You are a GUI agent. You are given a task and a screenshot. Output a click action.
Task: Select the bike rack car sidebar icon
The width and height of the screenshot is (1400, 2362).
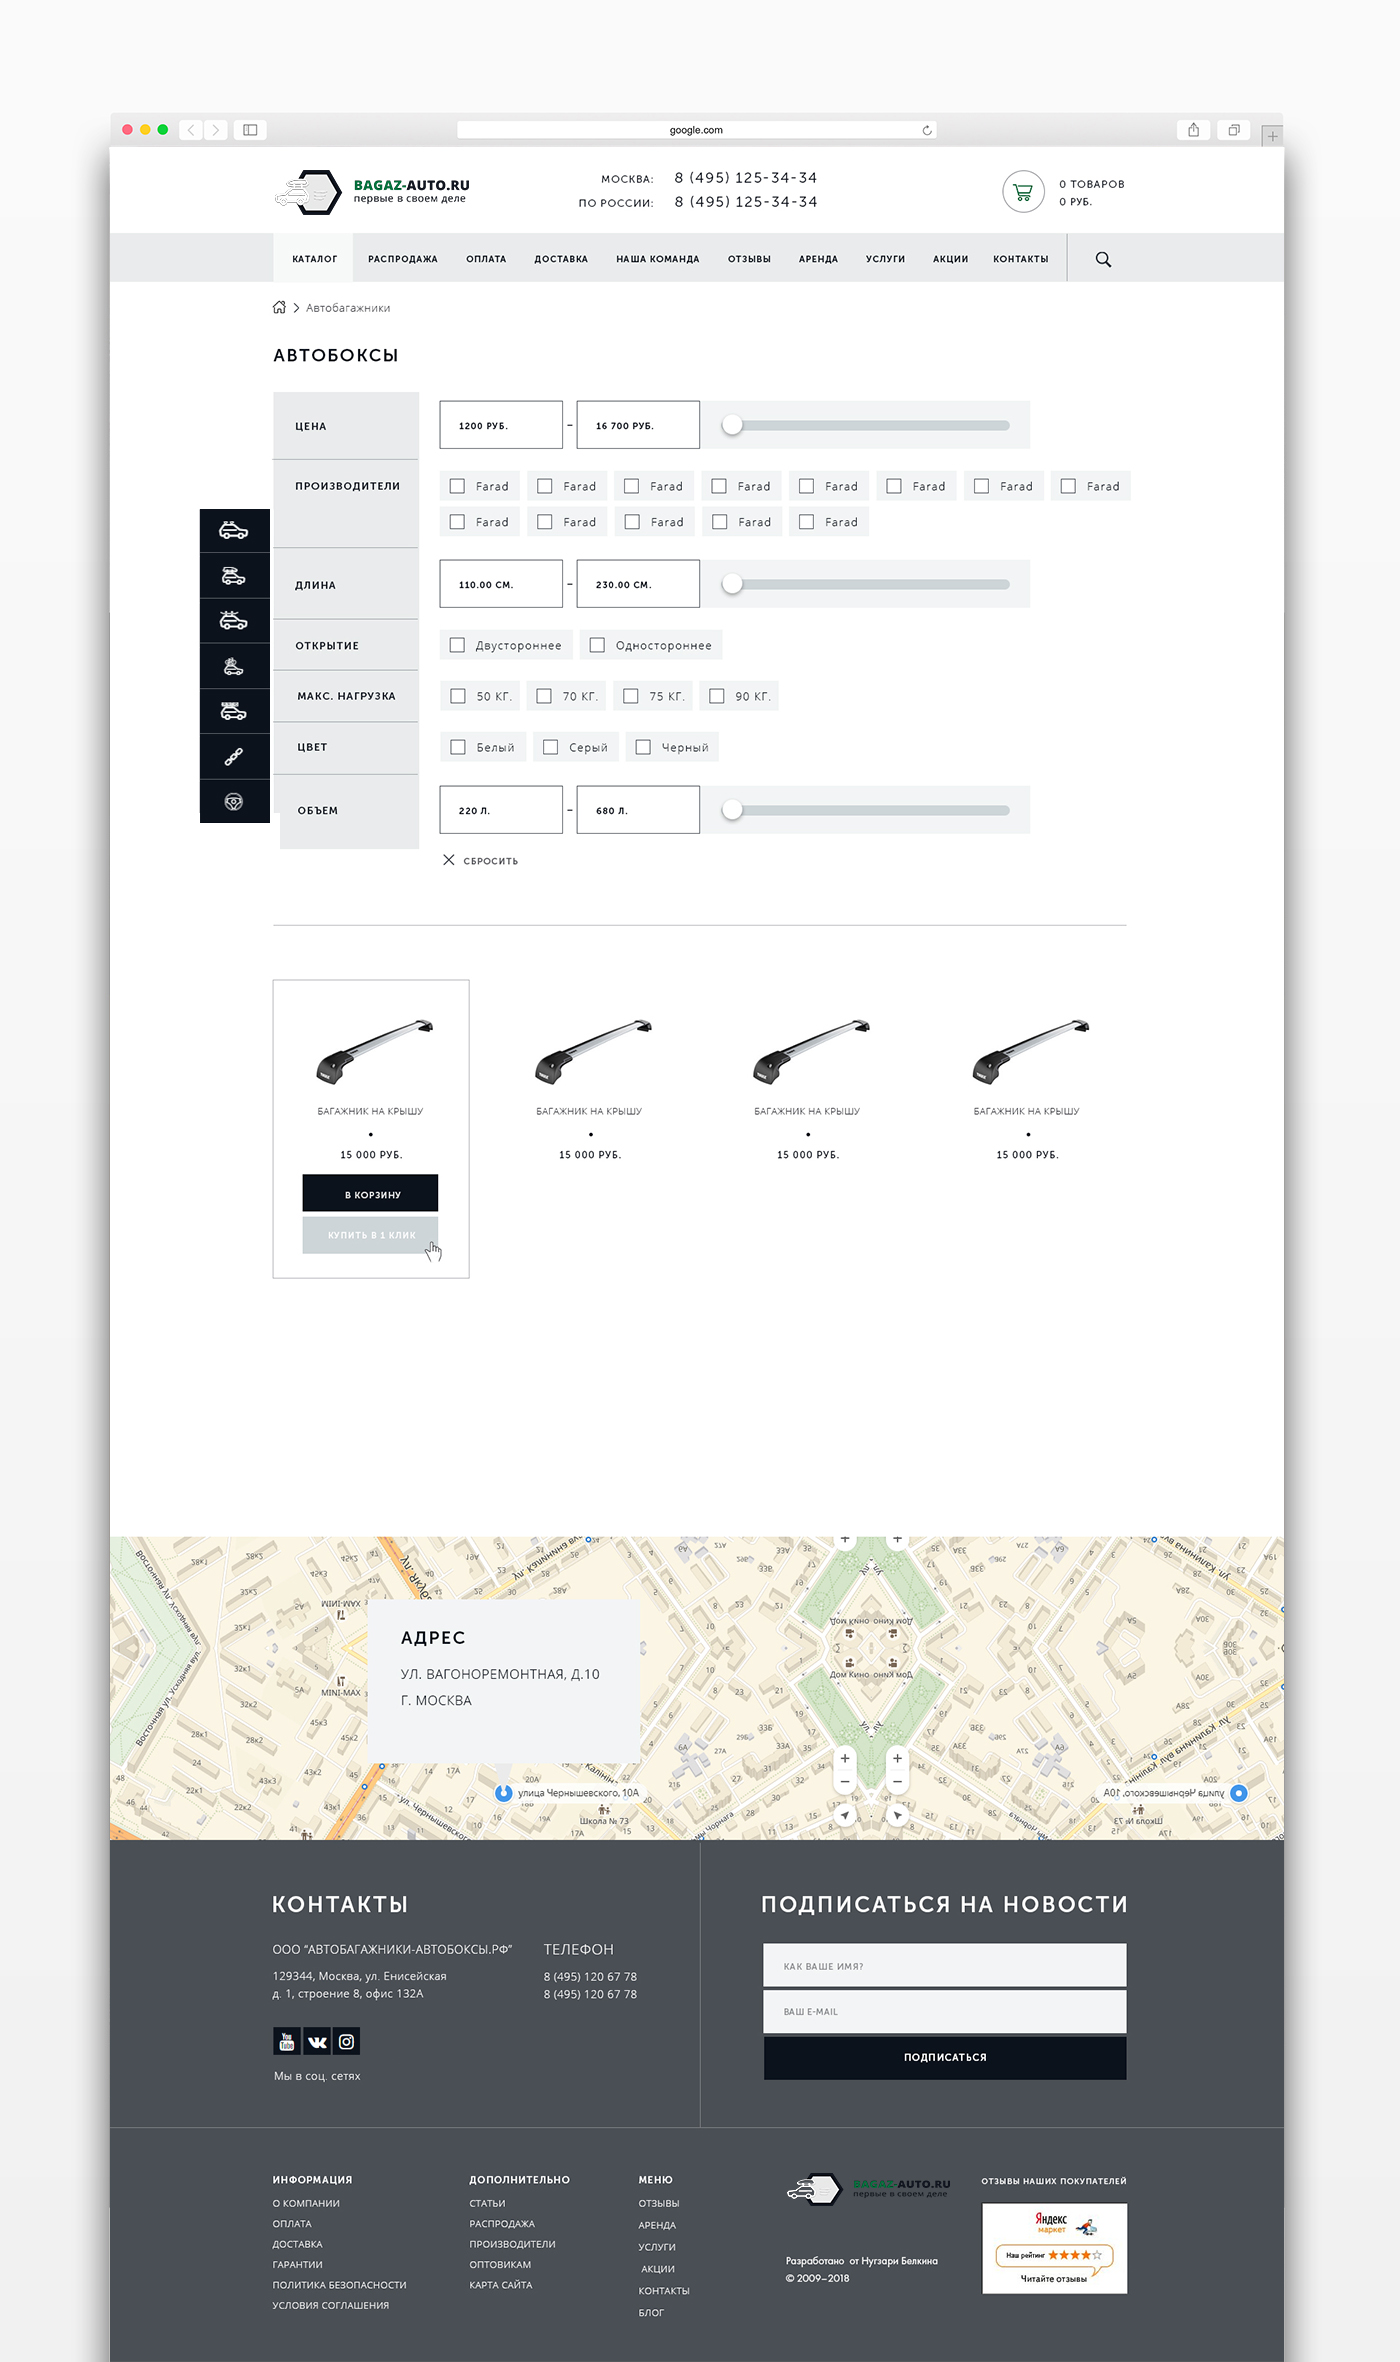point(234,666)
